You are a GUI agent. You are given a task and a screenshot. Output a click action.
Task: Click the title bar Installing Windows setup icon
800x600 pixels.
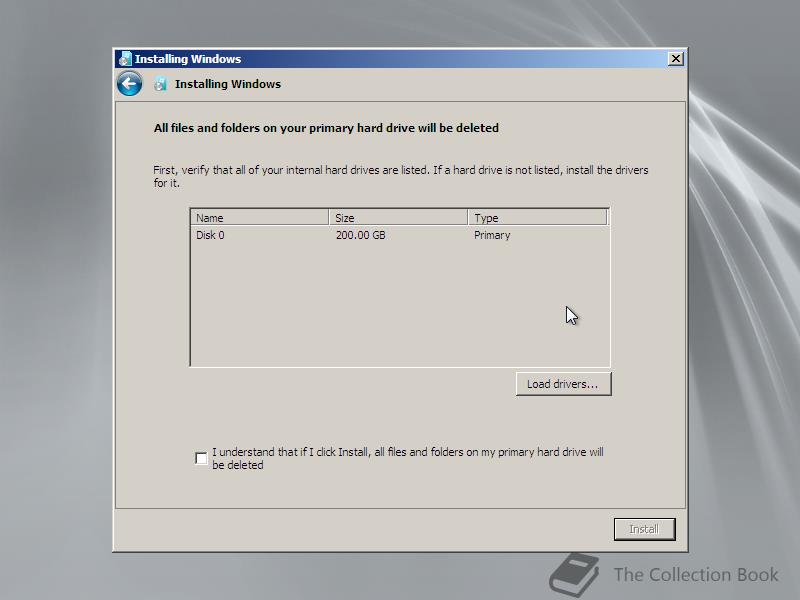tap(125, 59)
